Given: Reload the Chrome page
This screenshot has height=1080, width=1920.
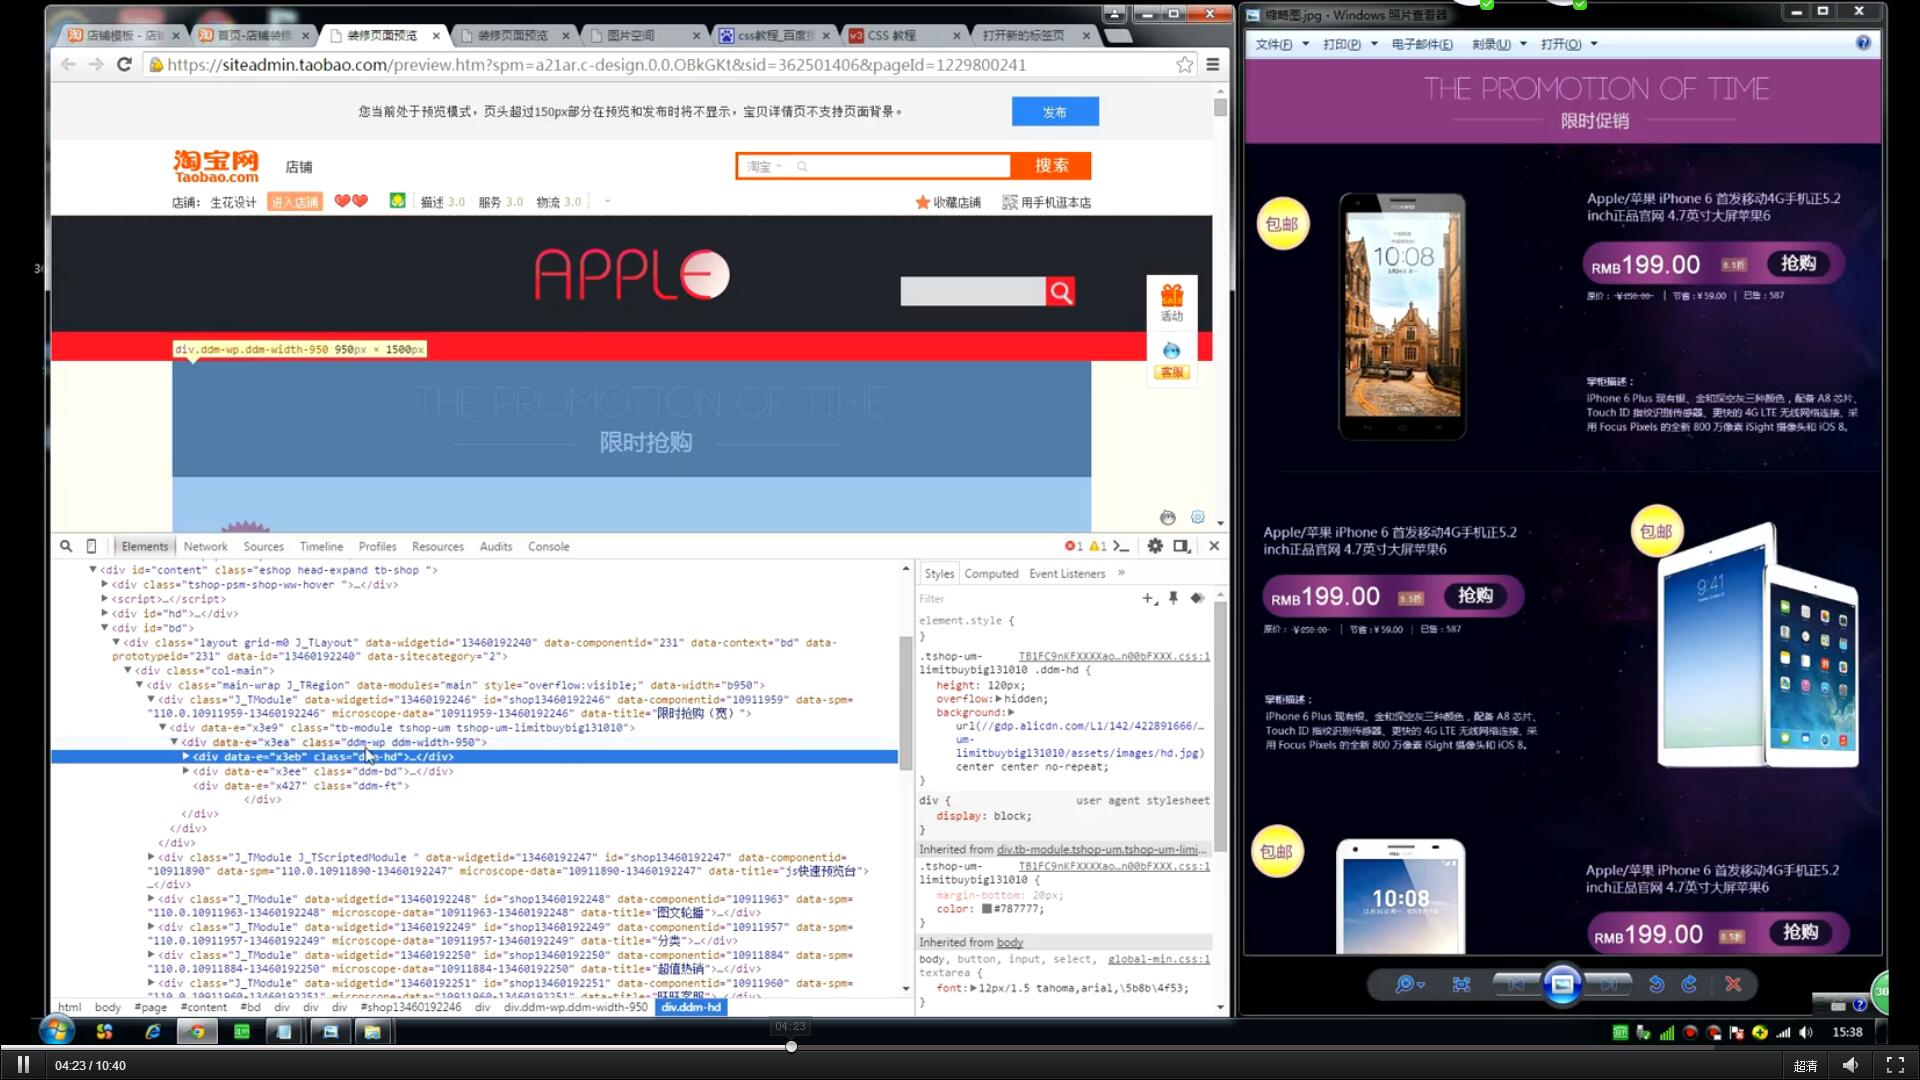Looking at the screenshot, I should tap(124, 64).
